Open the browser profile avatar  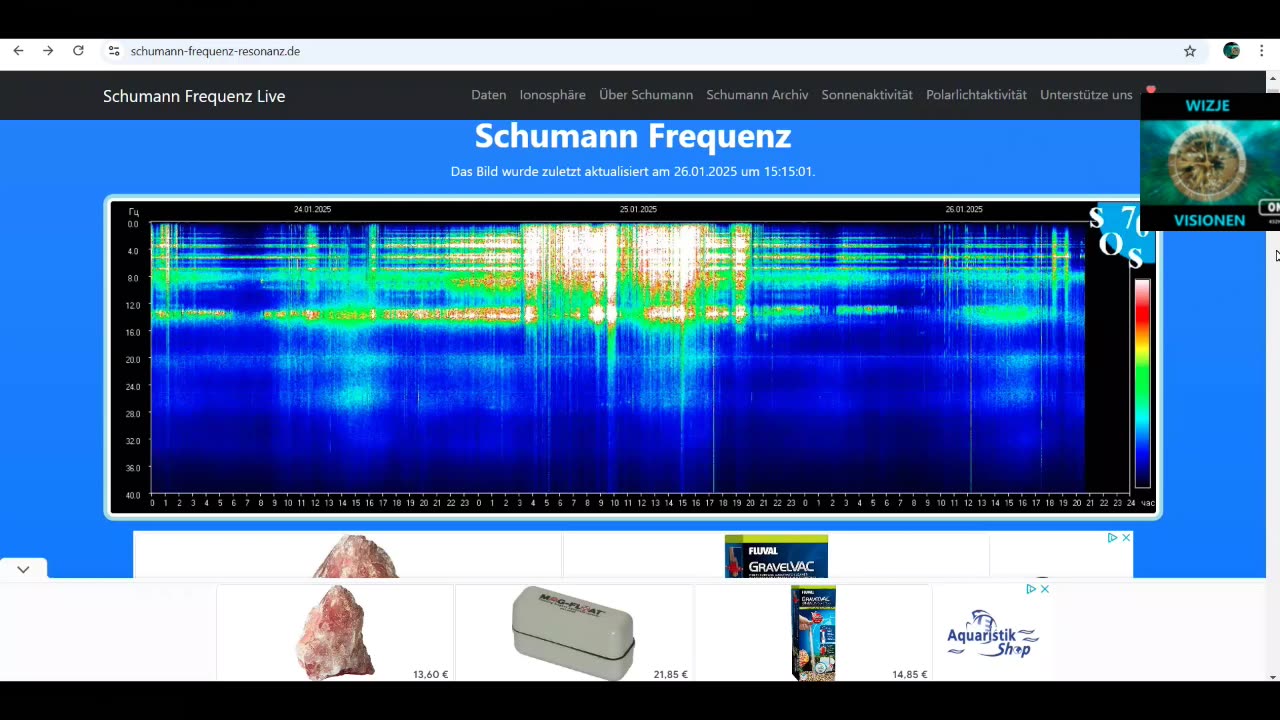point(1232,51)
